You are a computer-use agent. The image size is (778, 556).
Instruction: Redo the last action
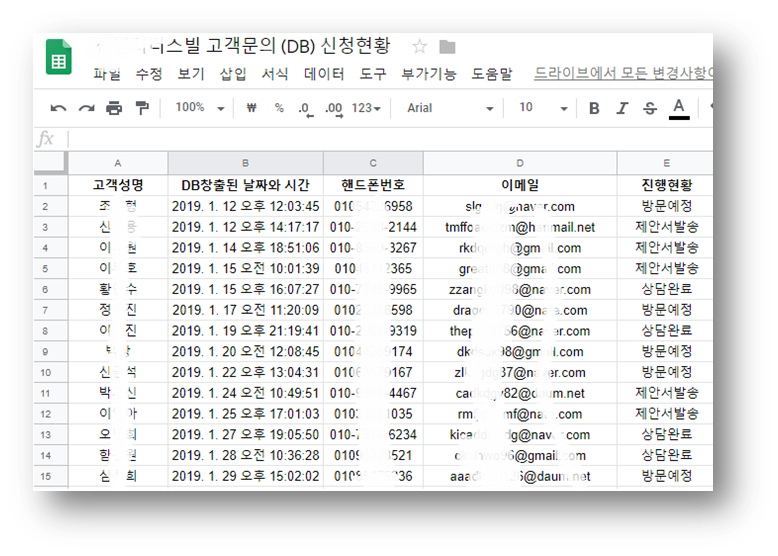tap(86, 108)
